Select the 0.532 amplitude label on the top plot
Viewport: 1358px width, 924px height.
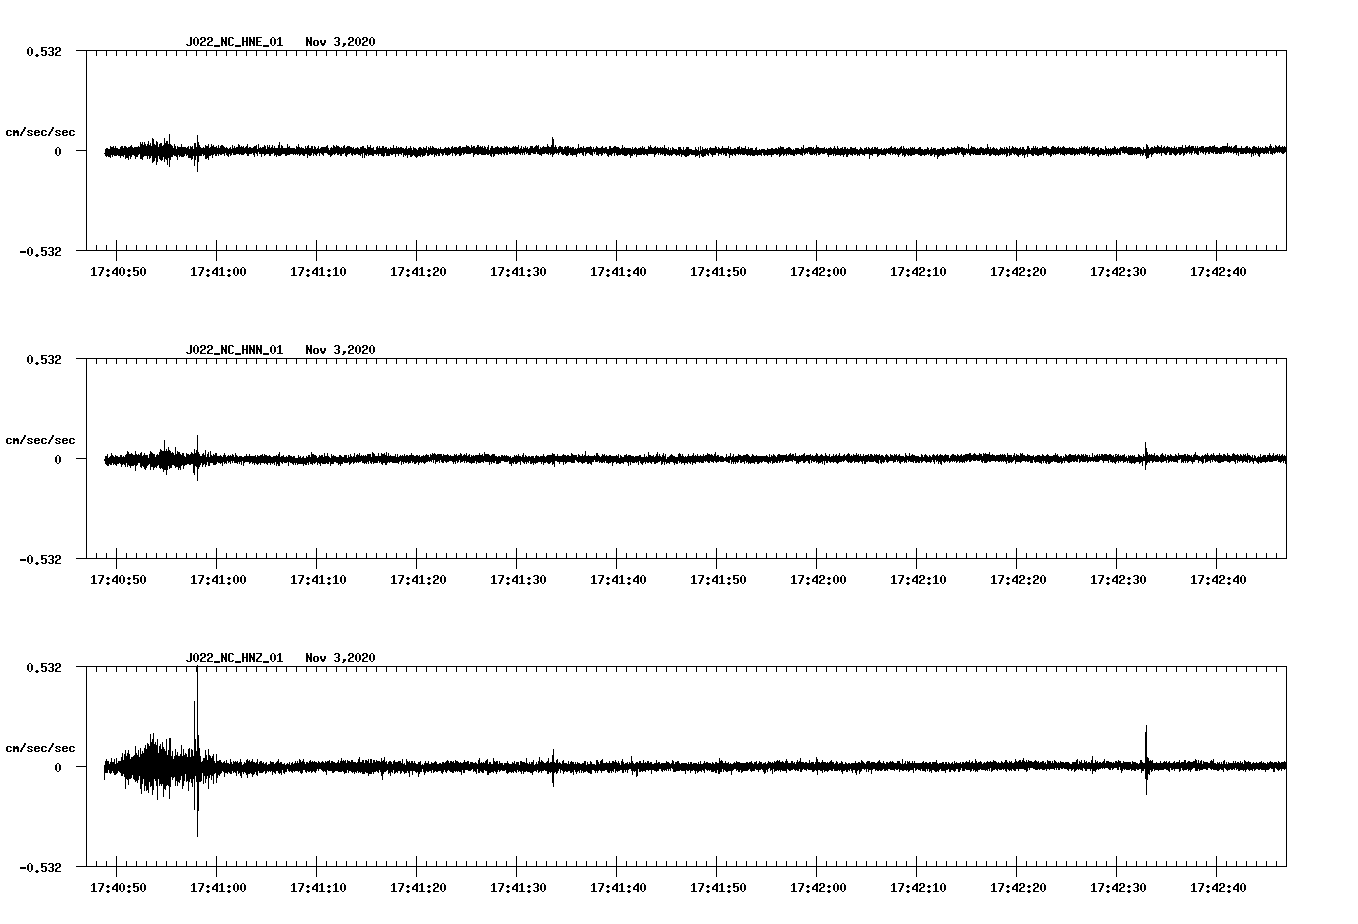pyautogui.click(x=46, y=51)
